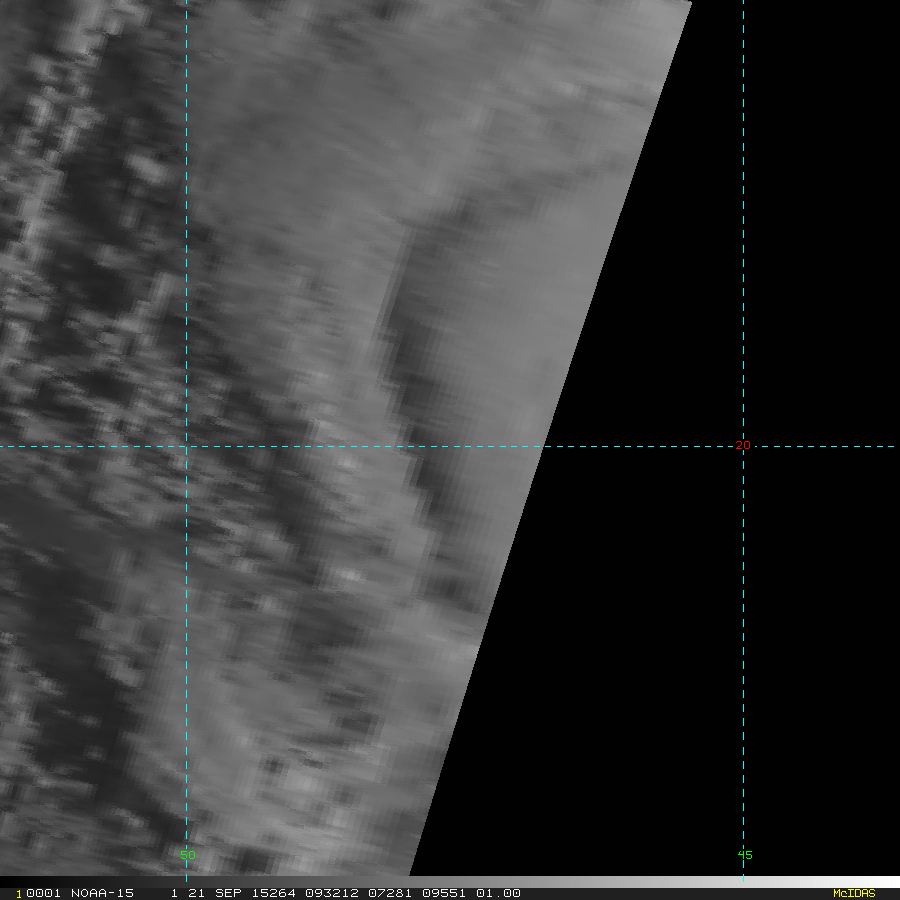900x900 pixels.
Task: Click the top-right corner of the satellite swath
Action: [x=690, y=3]
